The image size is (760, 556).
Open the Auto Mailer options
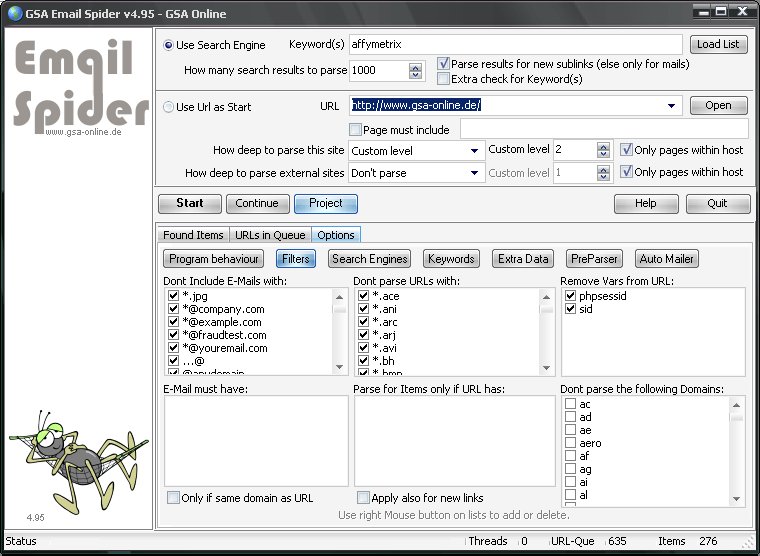tap(667, 259)
